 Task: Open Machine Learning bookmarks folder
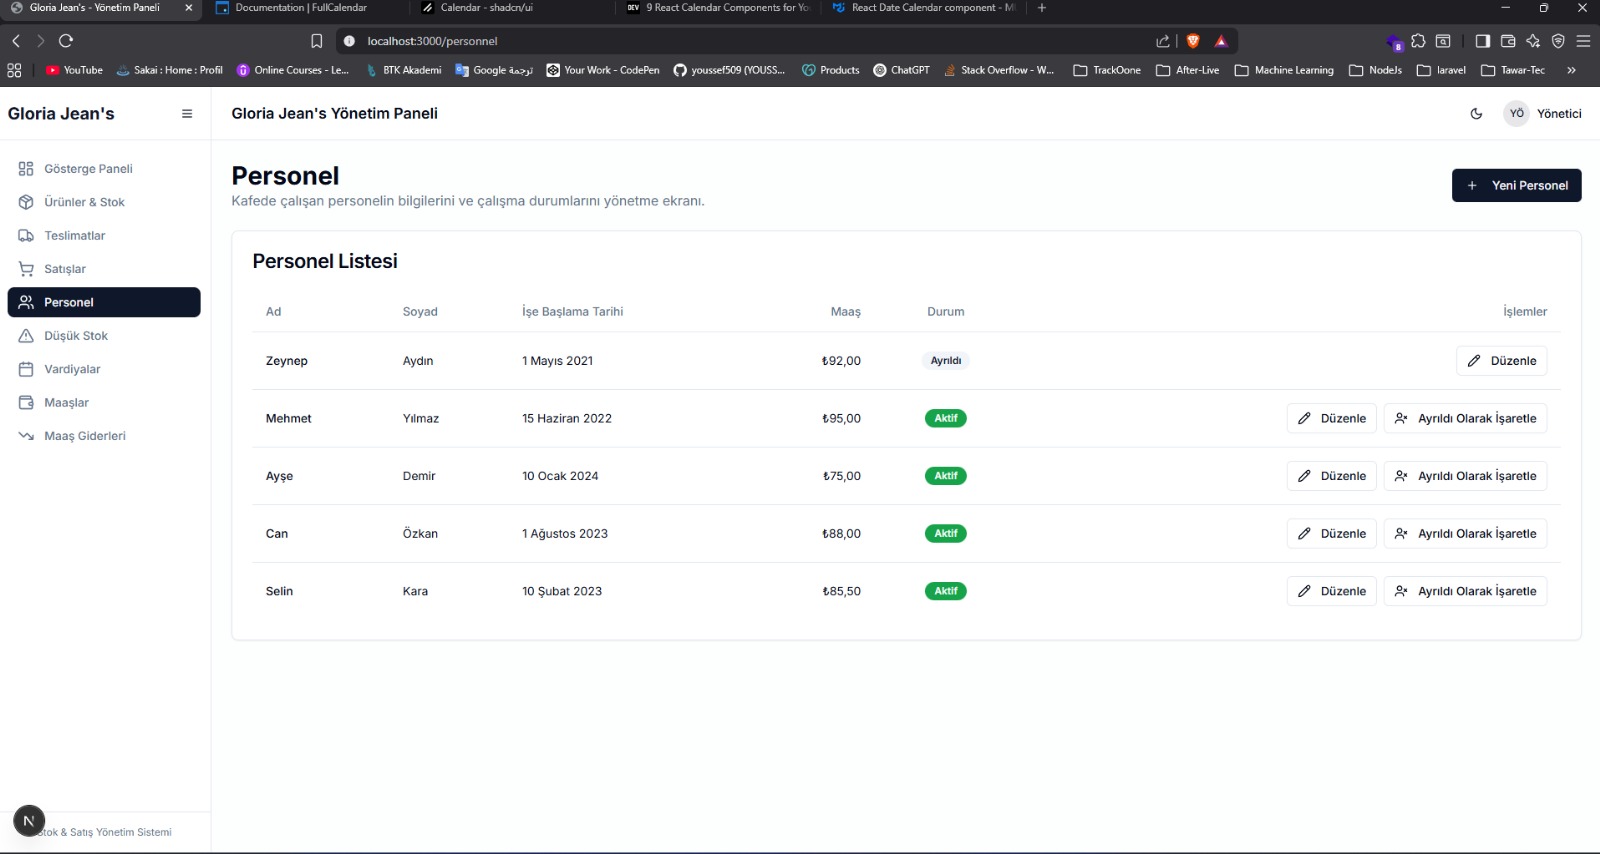coord(1284,70)
